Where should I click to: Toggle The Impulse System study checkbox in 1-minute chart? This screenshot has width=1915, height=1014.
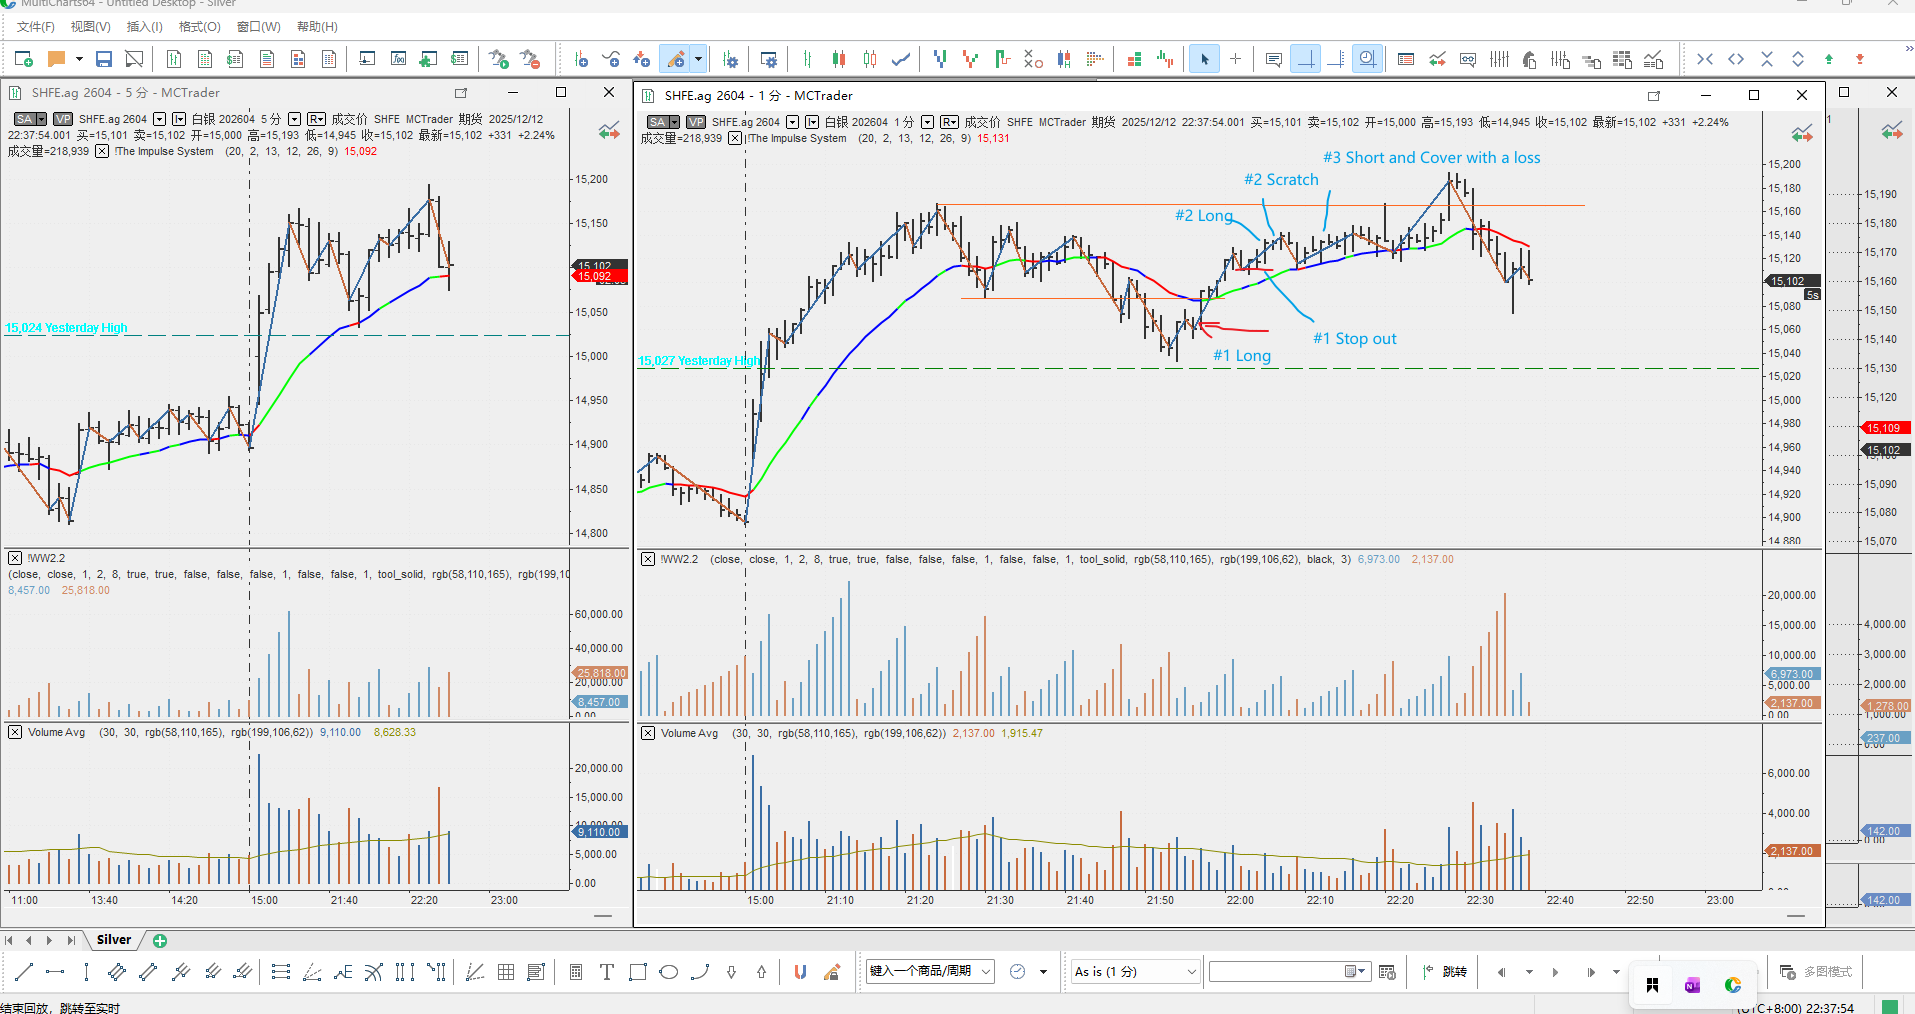pyautogui.click(x=735, y=138)
